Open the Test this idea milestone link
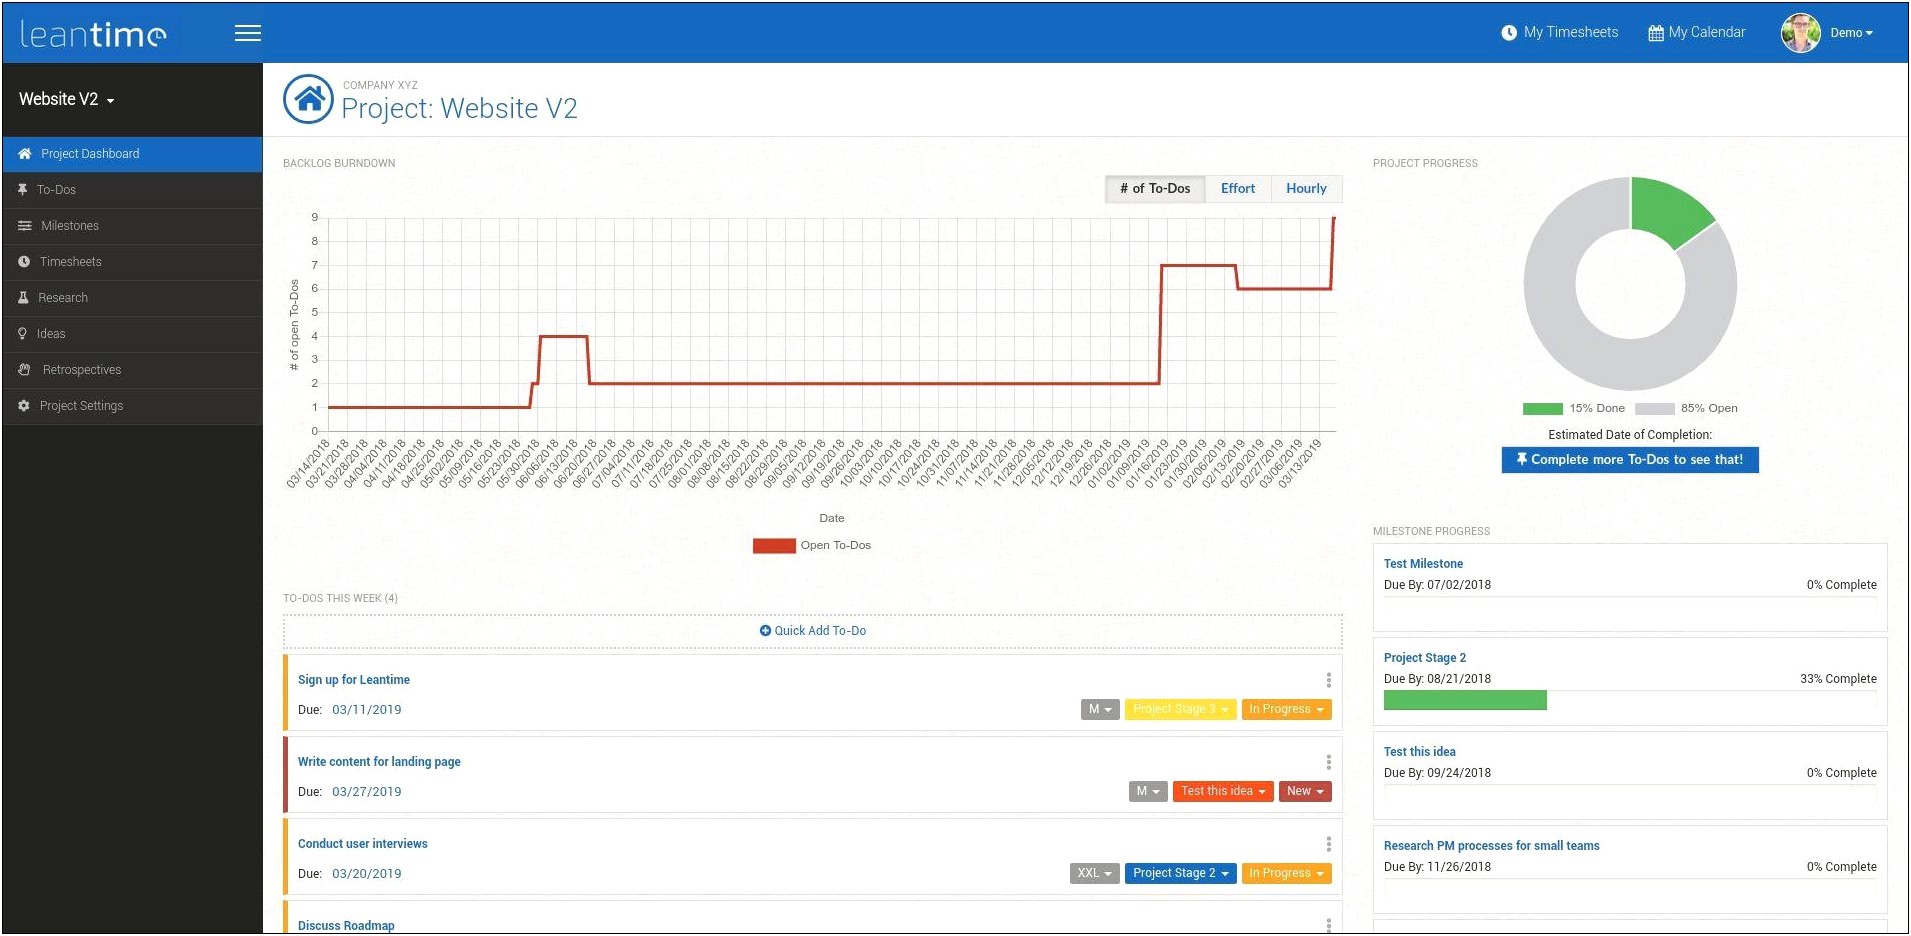This screenshot has width=1911, height=936. [x=1420, y=752]
